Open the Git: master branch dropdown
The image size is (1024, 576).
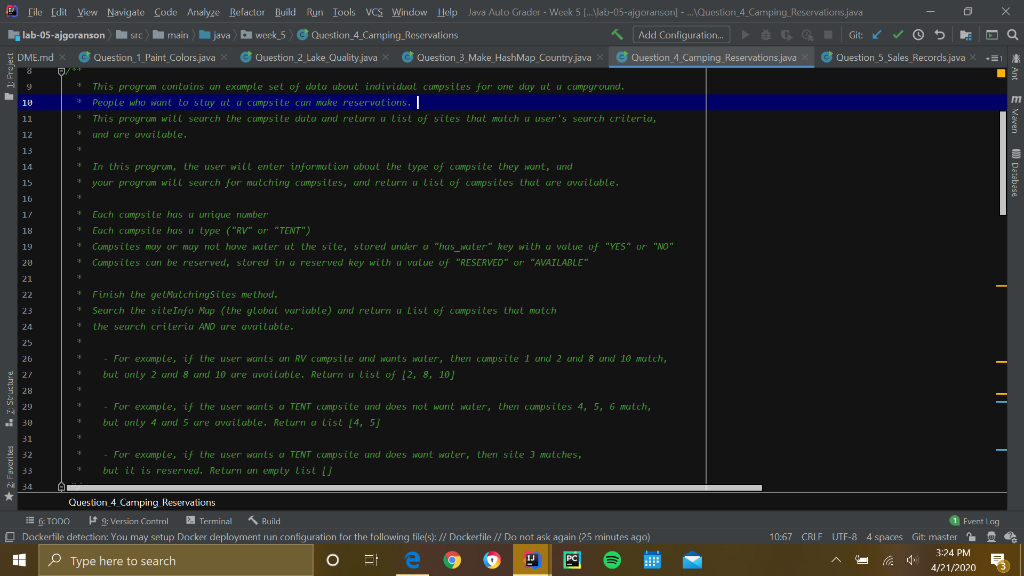click(935, 537)
